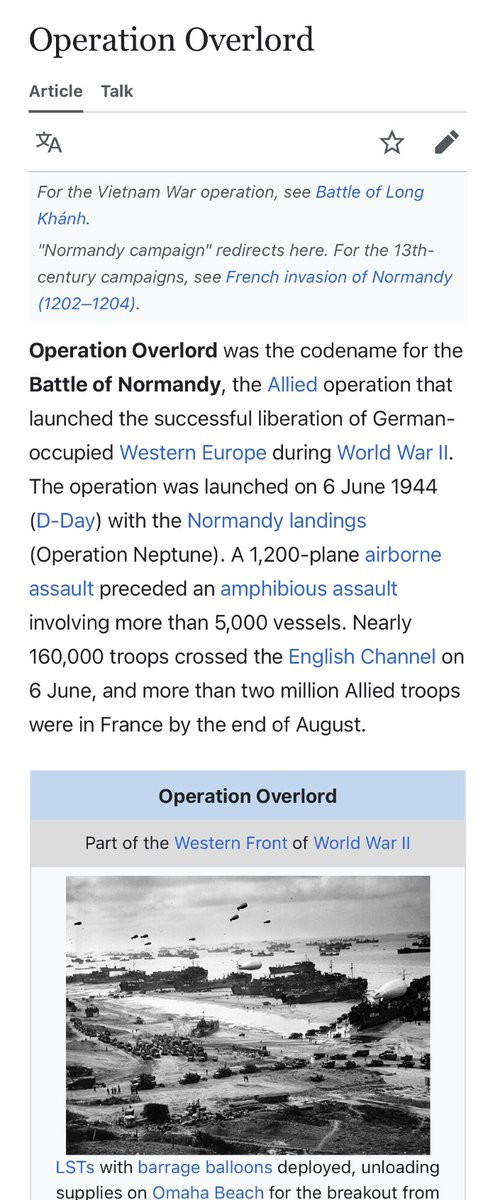The width and height of the screenshot is (483, 1200).
Task: Visit the English Channel link
Action: click(x=362, y=657)
